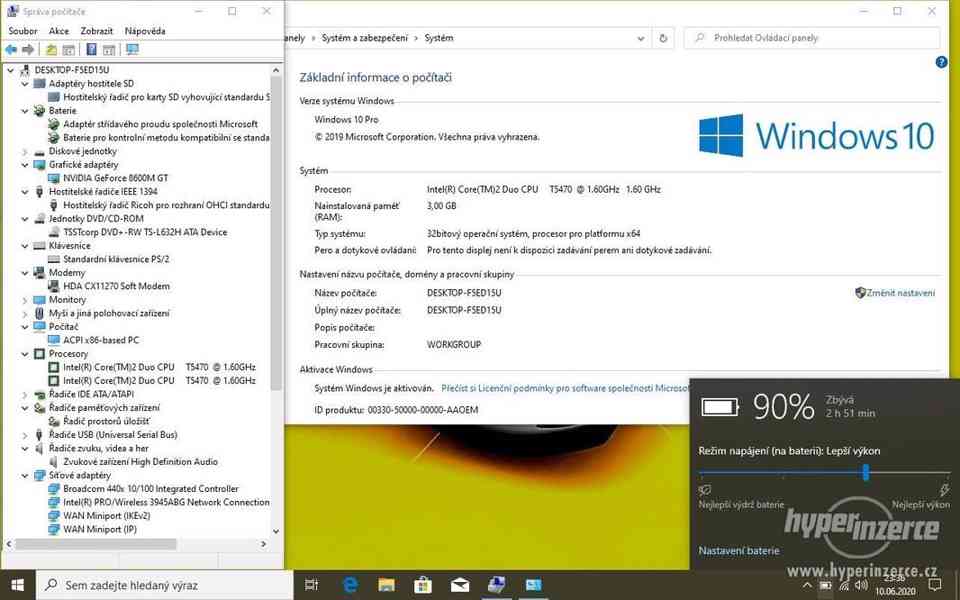This screenshot has width=960, height=600.
Task: Expand Myši a jiná polohovací zařízení
Action: pos(25,313)
